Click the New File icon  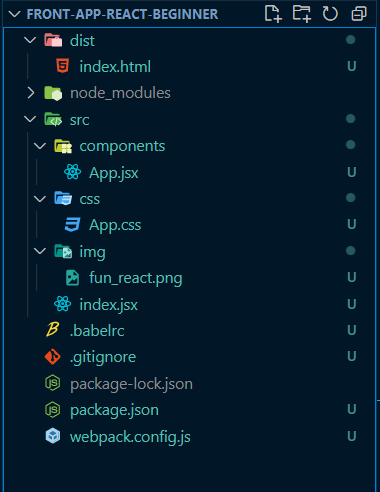(273, 14)
